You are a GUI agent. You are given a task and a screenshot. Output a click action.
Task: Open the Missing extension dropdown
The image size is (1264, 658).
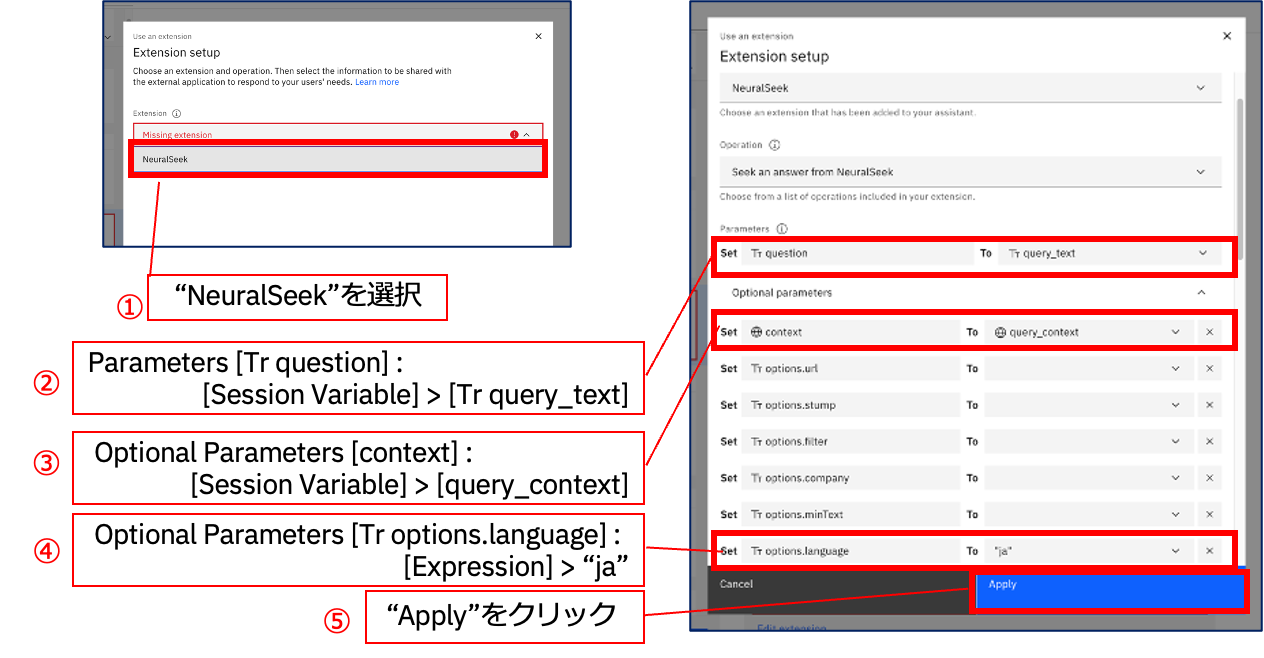[338, 134]
